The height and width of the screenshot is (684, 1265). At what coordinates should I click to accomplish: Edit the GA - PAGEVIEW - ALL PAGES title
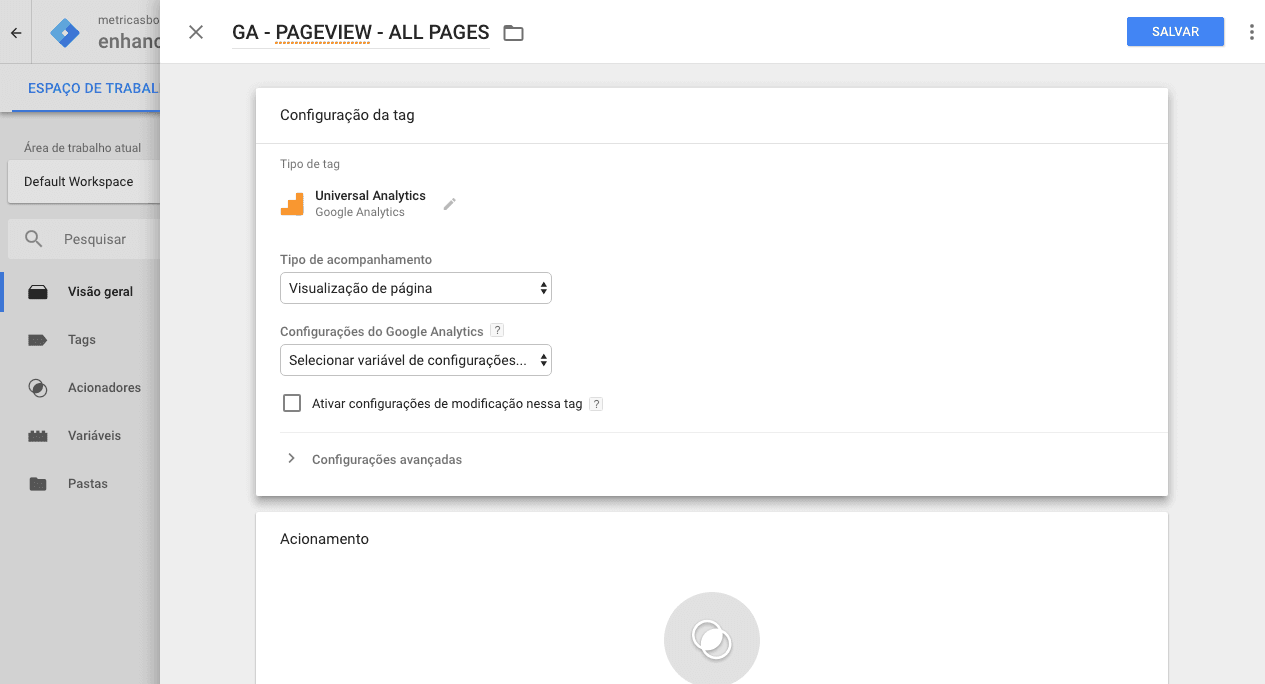tap(359, 32)
